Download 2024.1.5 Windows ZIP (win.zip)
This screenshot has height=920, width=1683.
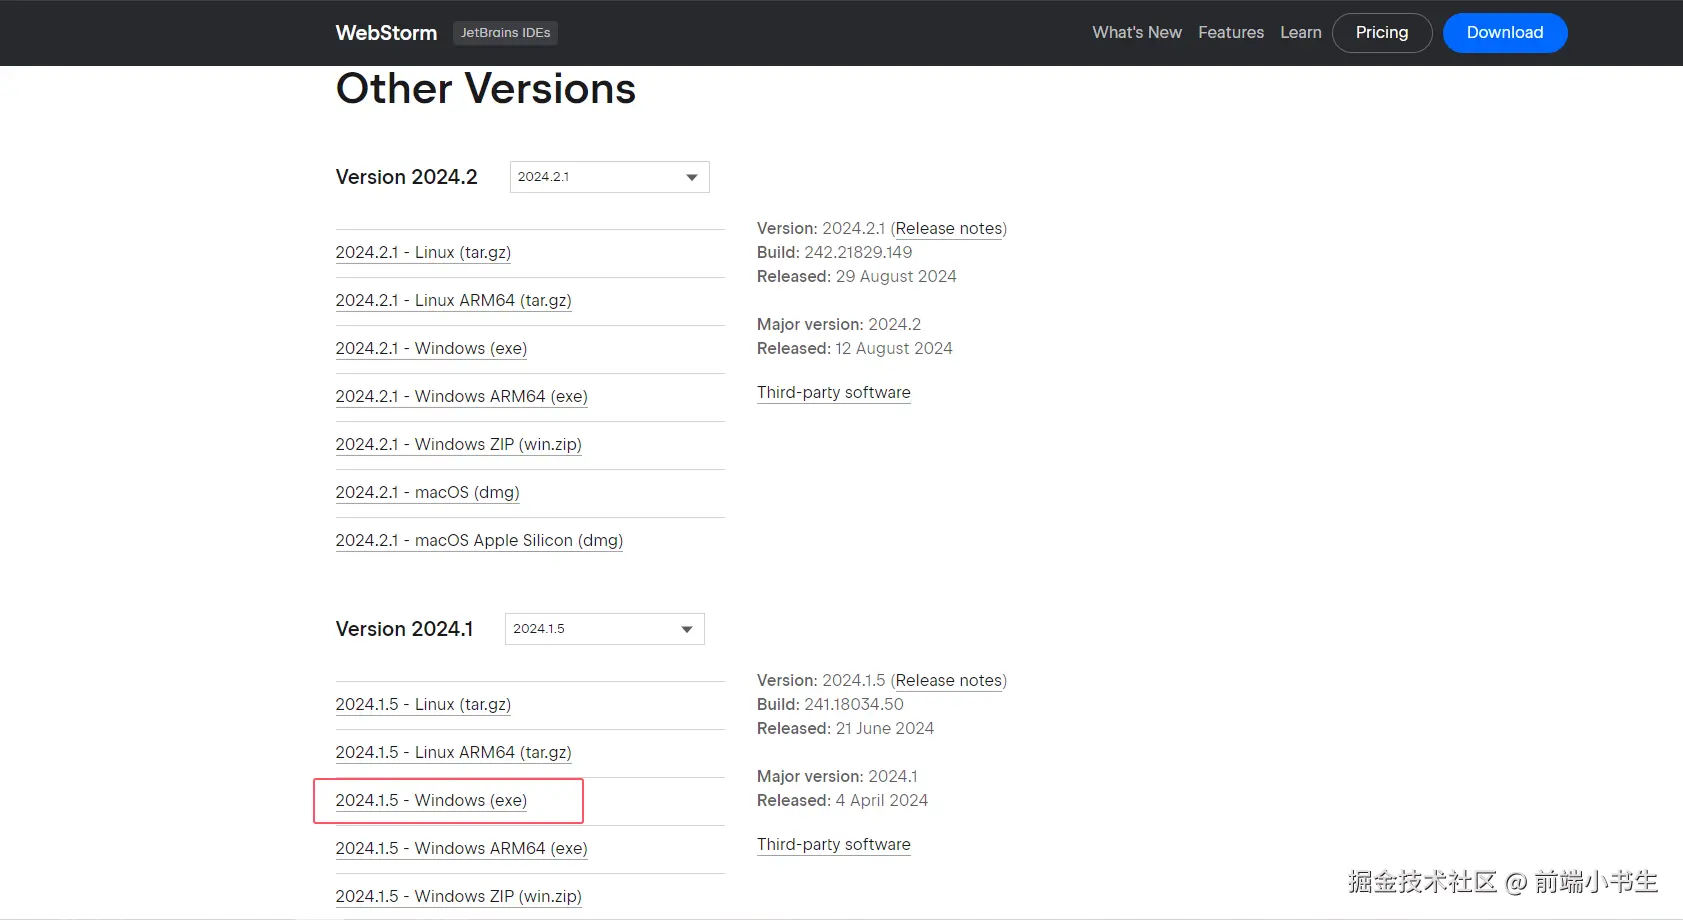(x=458, y=897)
